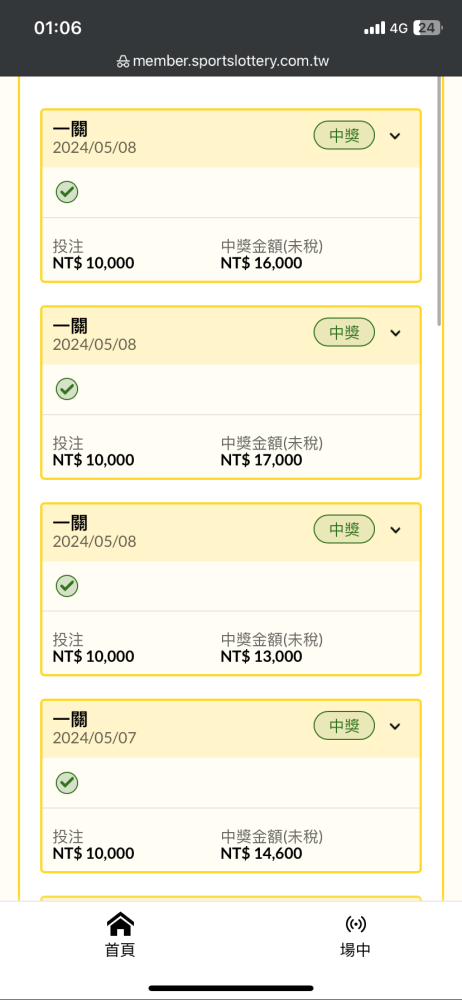
Task: Click green check icon in NT$ 13,000 ticket
Action: [x=67, y=586]
